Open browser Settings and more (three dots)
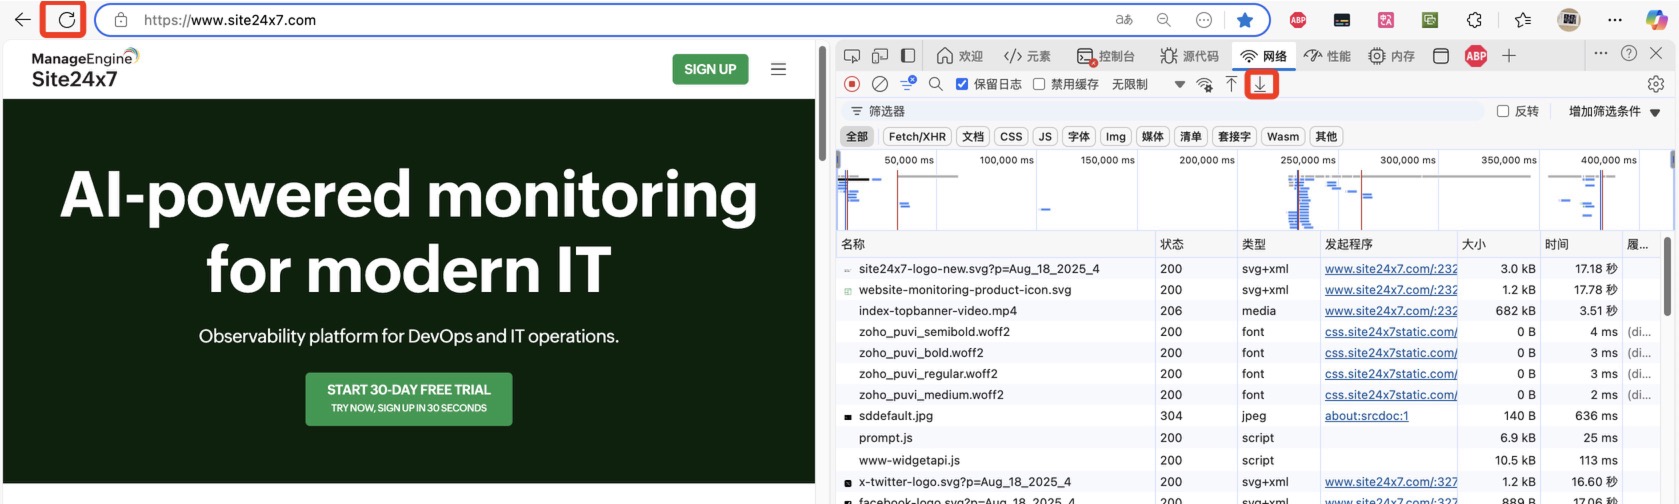1679x504 pixels. [1615, 19]
